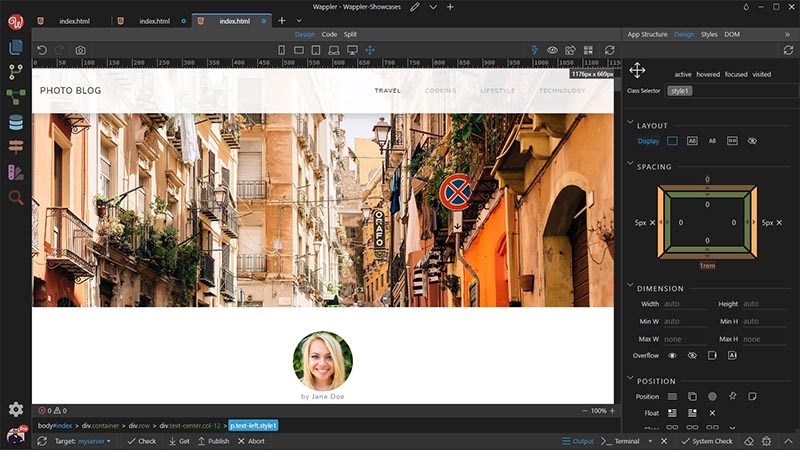800x450 pixels.
Task: Click the orange margin box top edge
Action: (x=707, y=188)
